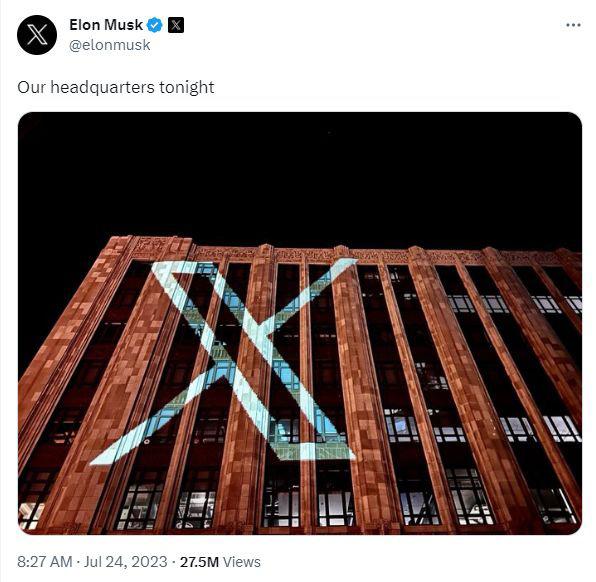The width and height of the screenshot is (596, 582).
Task: Click the Jul 24, 2023 date
Action: tap(125, 561)
